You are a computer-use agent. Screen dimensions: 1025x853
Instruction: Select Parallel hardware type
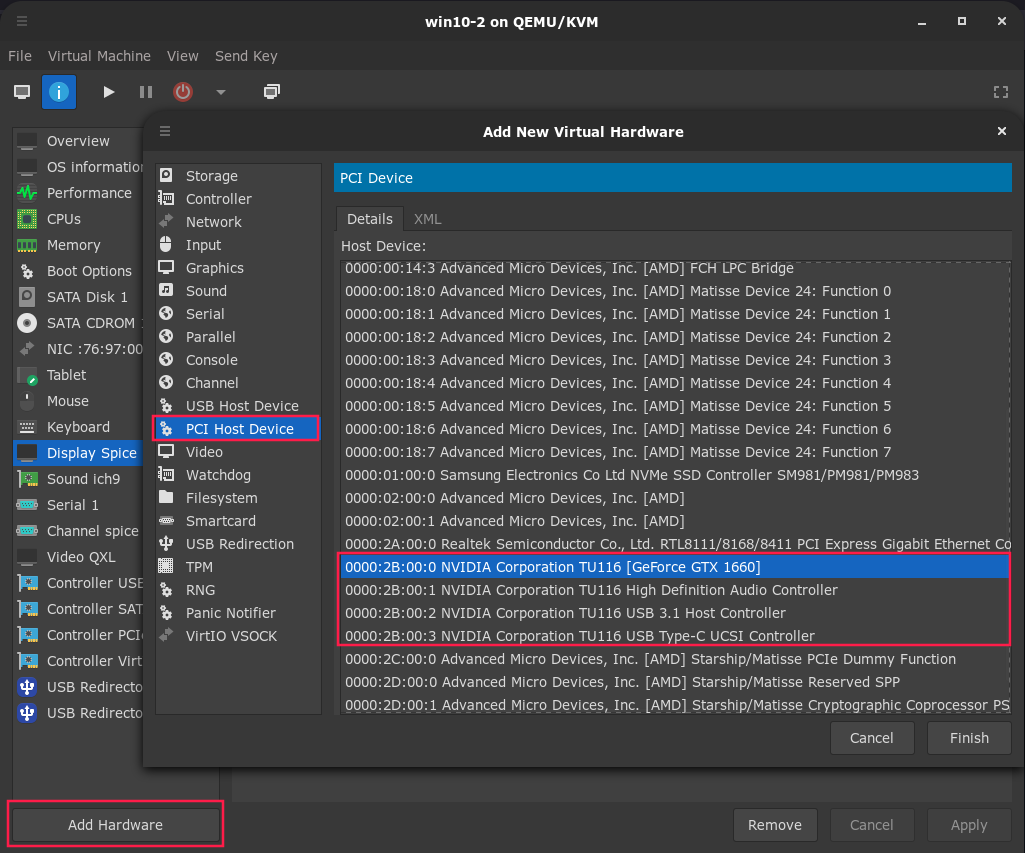tap(239, 337)
